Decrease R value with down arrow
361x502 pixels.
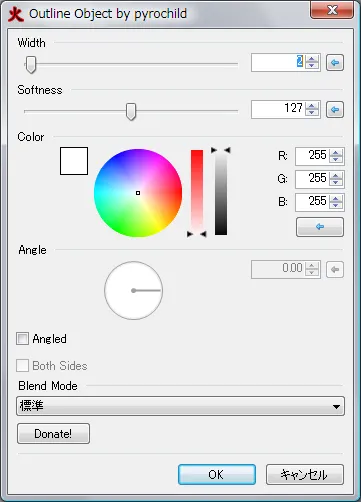coord(336,160)
